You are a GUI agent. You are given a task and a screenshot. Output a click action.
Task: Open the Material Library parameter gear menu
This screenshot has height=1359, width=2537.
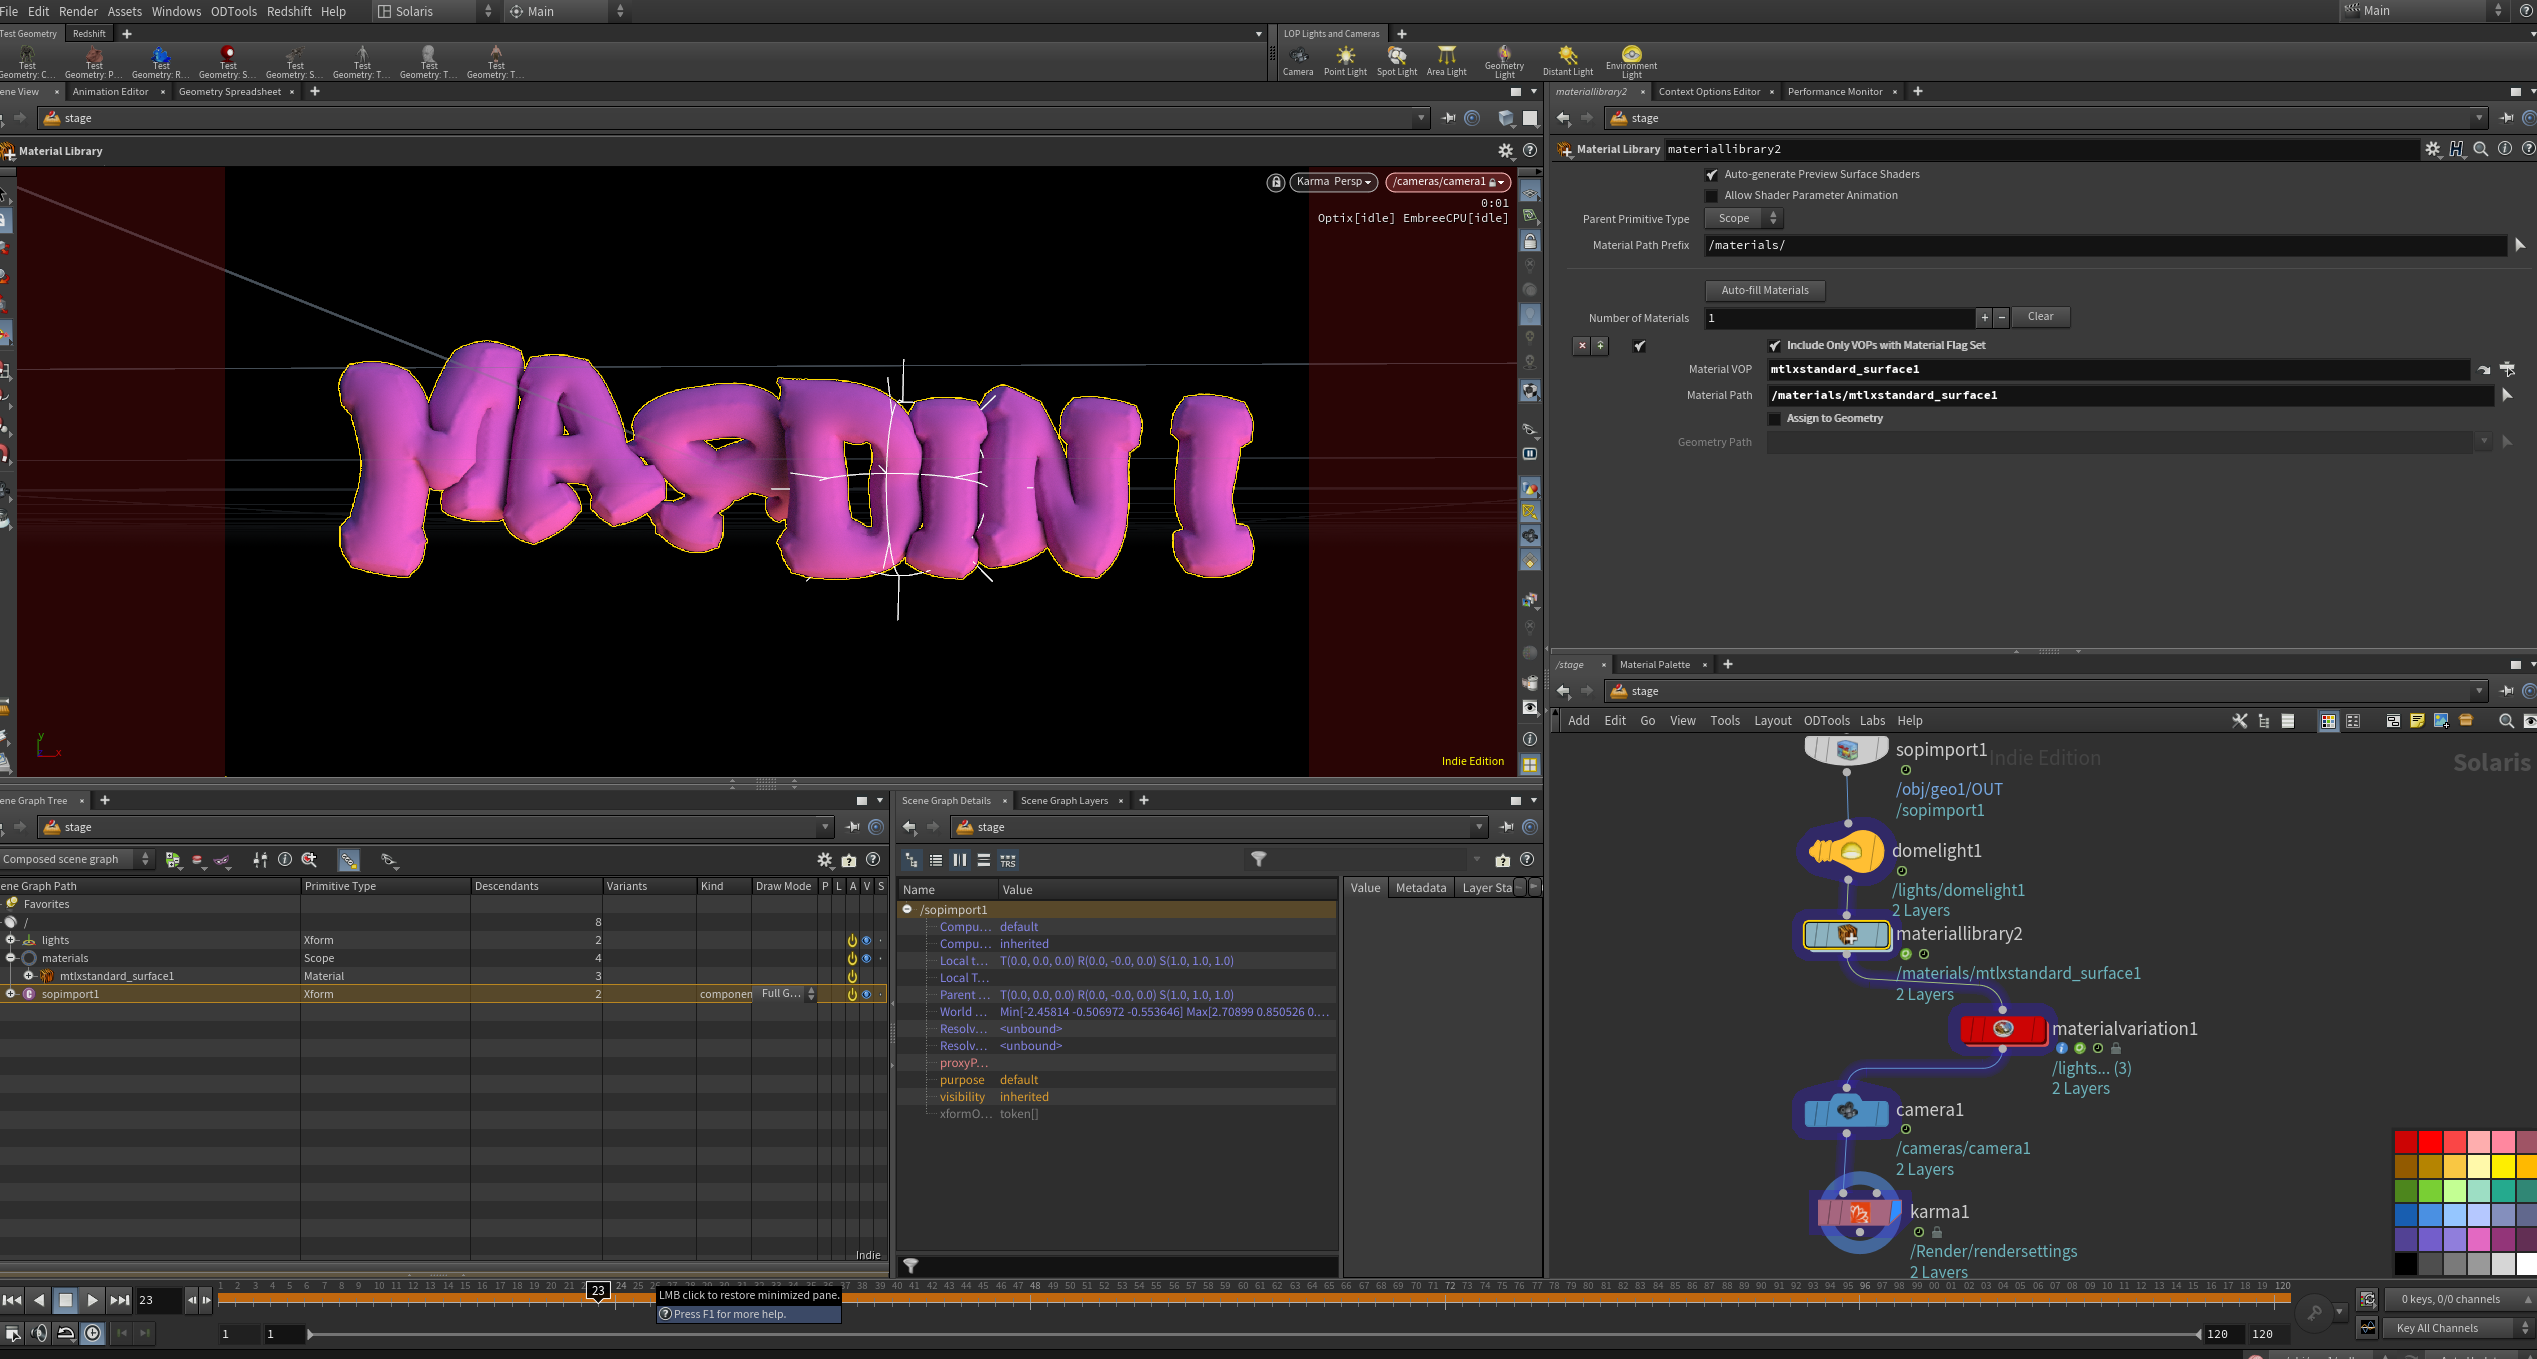pos(2433,149)
